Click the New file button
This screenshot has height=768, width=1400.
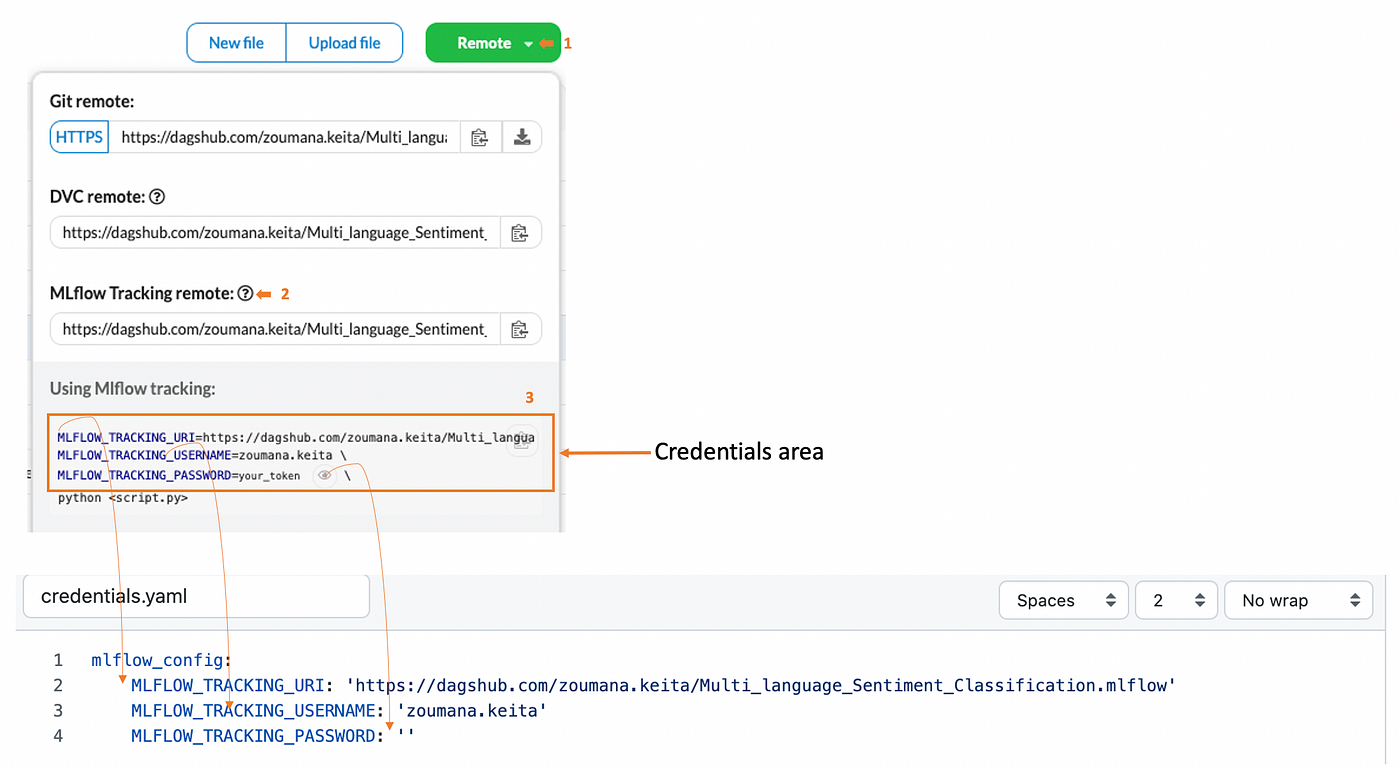(x=235, y=43)
